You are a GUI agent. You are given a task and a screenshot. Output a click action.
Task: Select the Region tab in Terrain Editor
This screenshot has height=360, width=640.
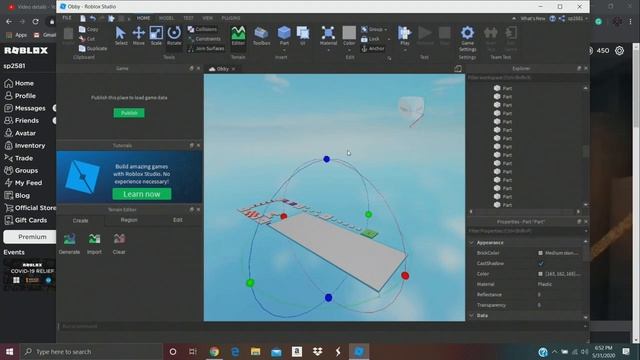click(129, 220)
